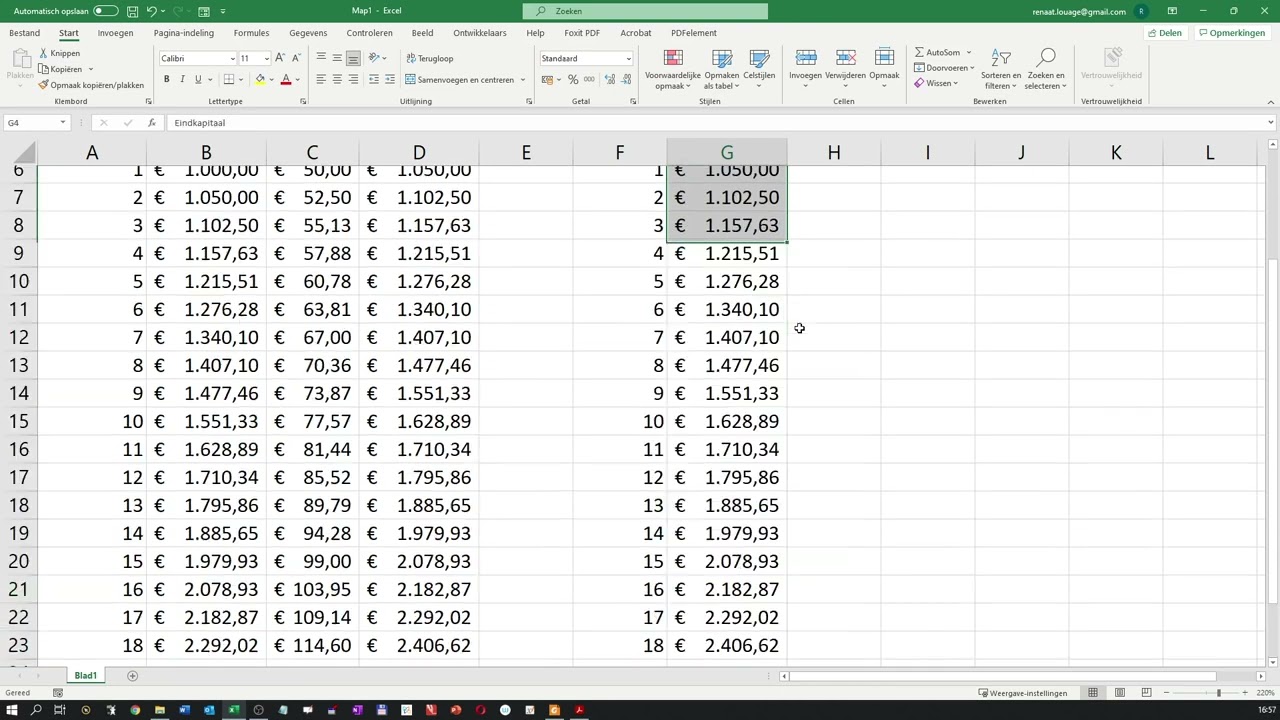The width and height of the screenshot is (1280, 720).
Task: Apply thousands separator style
Action: [588, 79]
